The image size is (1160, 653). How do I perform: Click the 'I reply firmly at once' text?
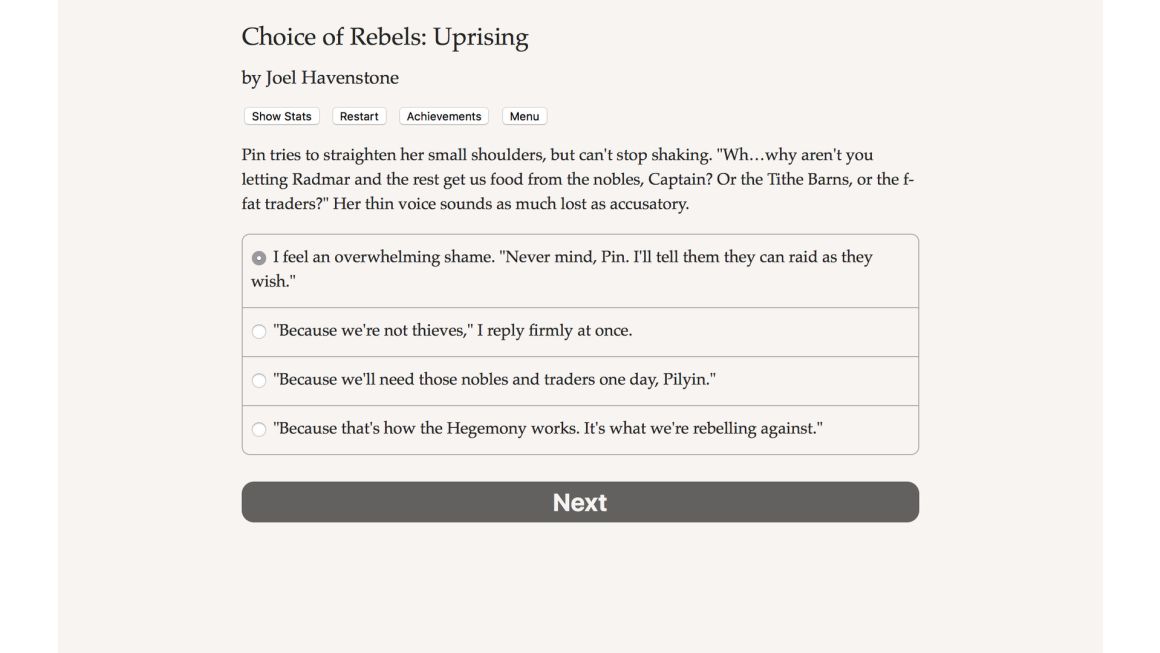click(555, 330)
